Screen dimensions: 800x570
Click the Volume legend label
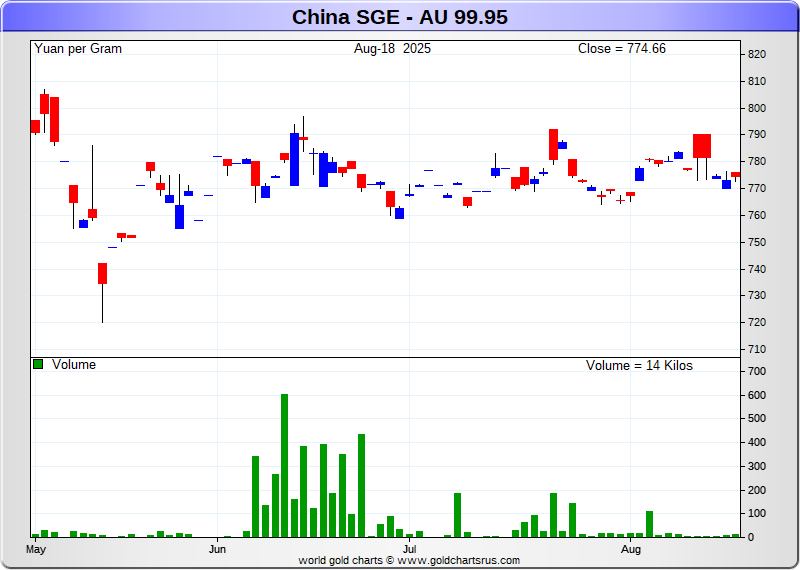(74, 364)
